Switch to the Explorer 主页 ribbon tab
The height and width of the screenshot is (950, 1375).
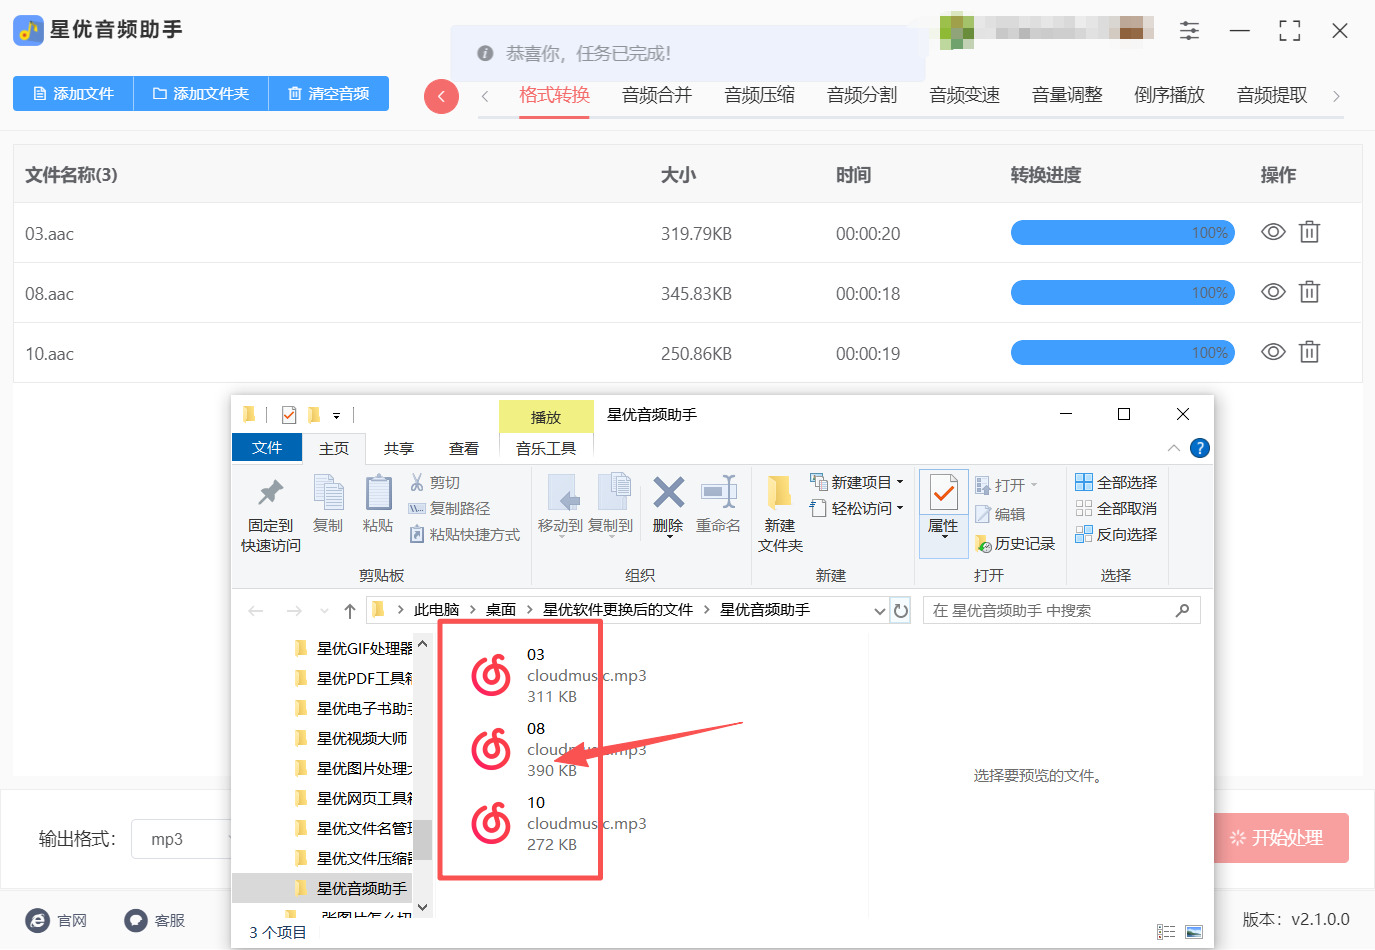coord(334,448)
